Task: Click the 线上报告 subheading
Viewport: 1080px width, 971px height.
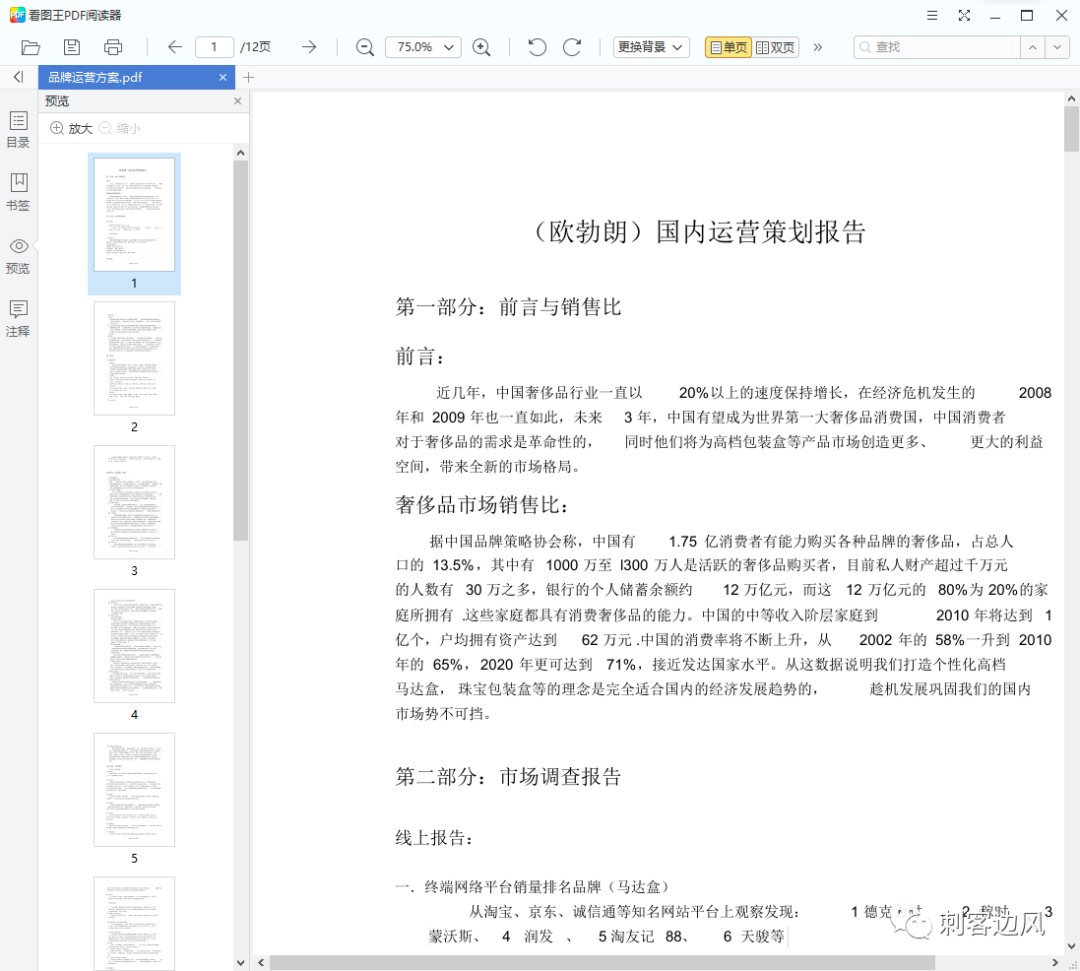Action: click(434, 838)
